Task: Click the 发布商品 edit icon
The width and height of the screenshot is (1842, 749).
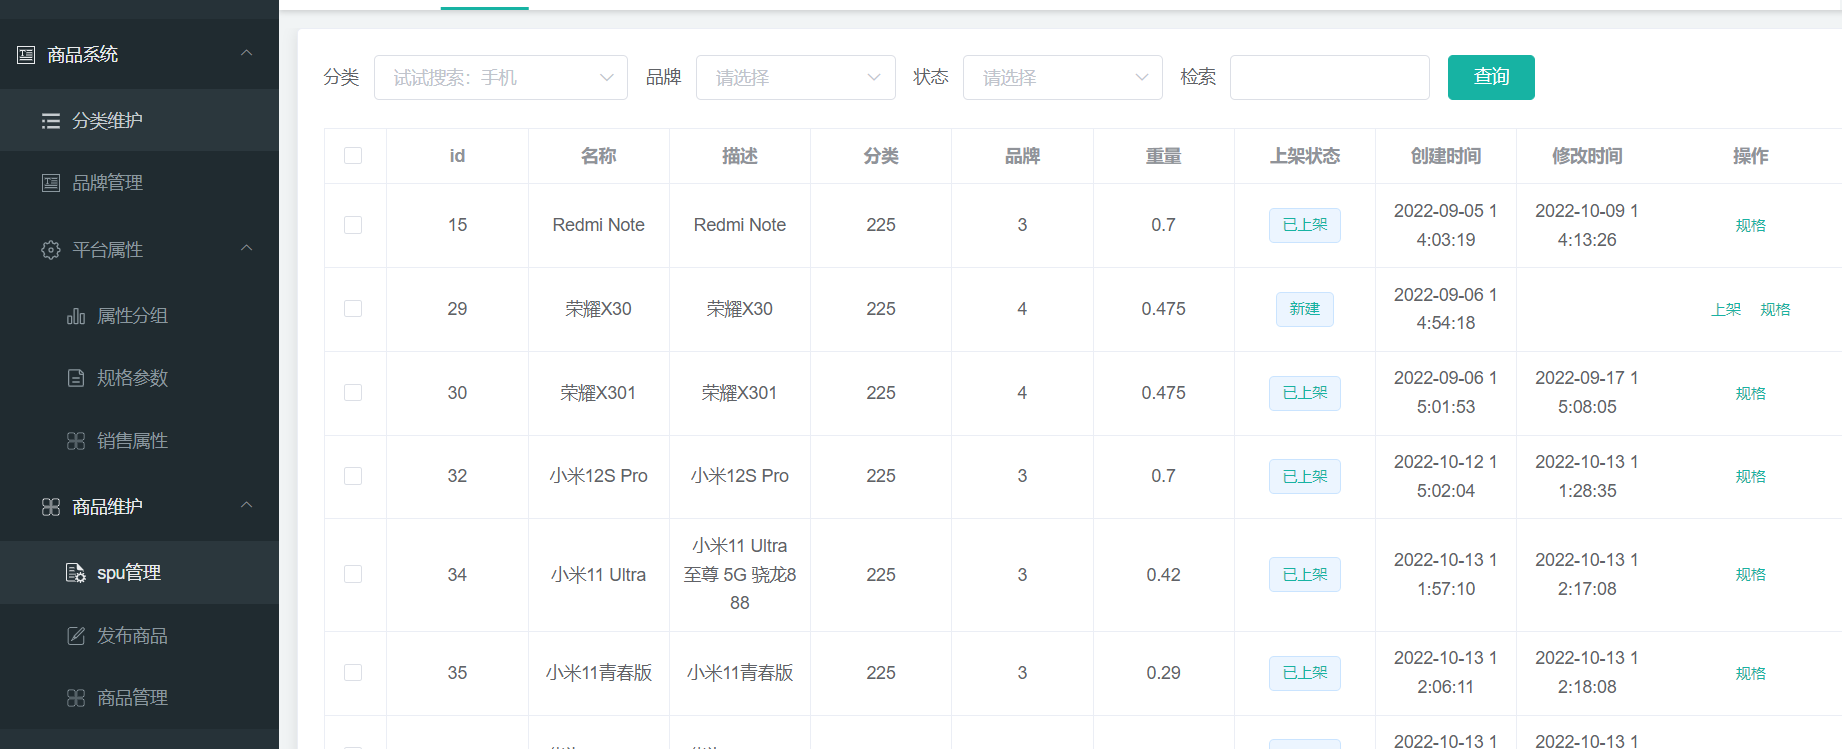Action: coord(76,636)
